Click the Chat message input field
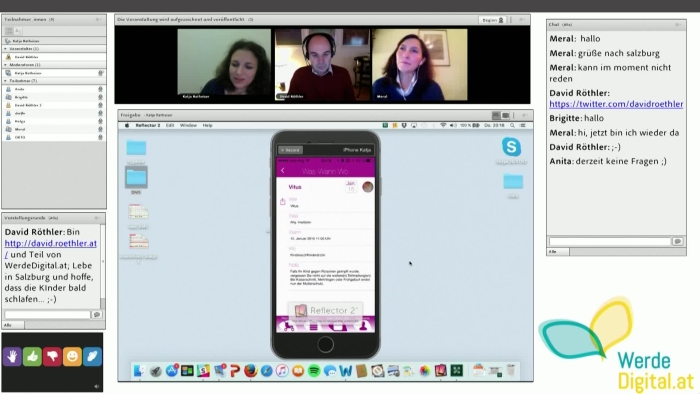700x394 pixels. pyautogui.click(x=610, y=241)
